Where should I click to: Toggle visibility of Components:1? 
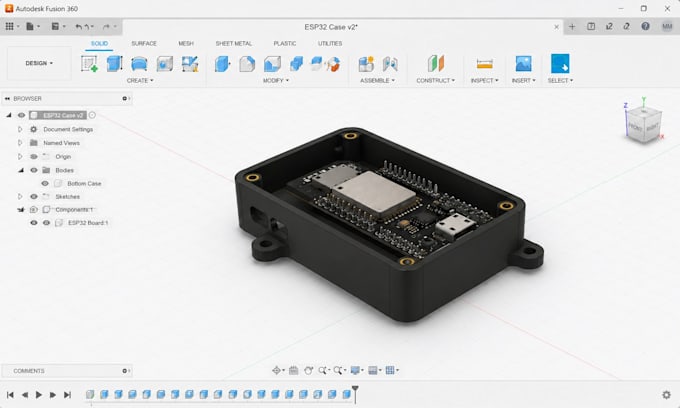click(x=34, y=209)
